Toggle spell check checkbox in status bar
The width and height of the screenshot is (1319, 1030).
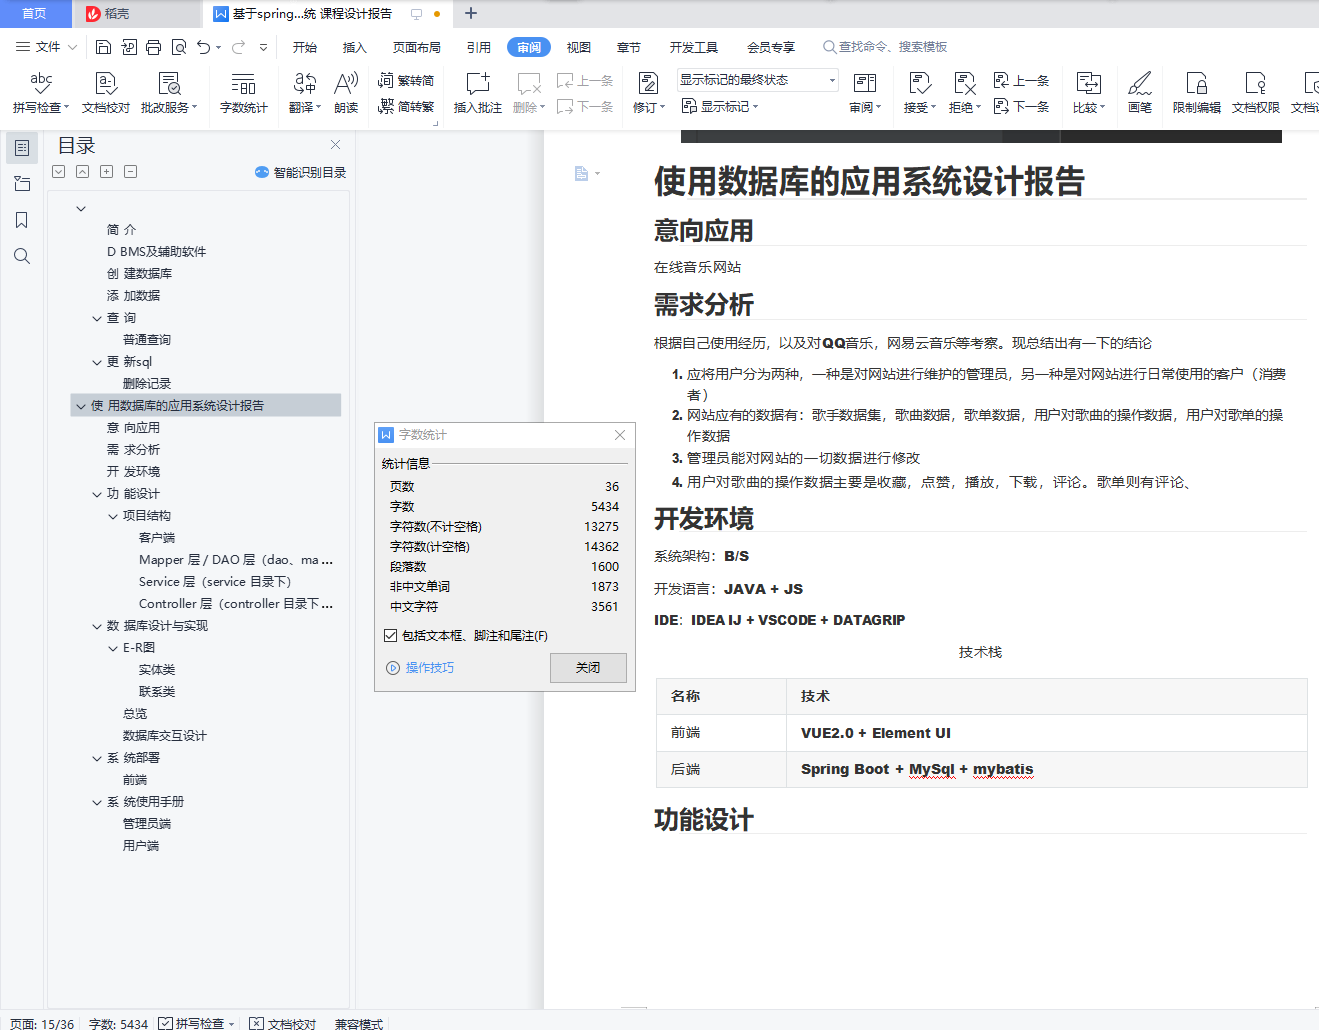click(x=165, y=1023)
